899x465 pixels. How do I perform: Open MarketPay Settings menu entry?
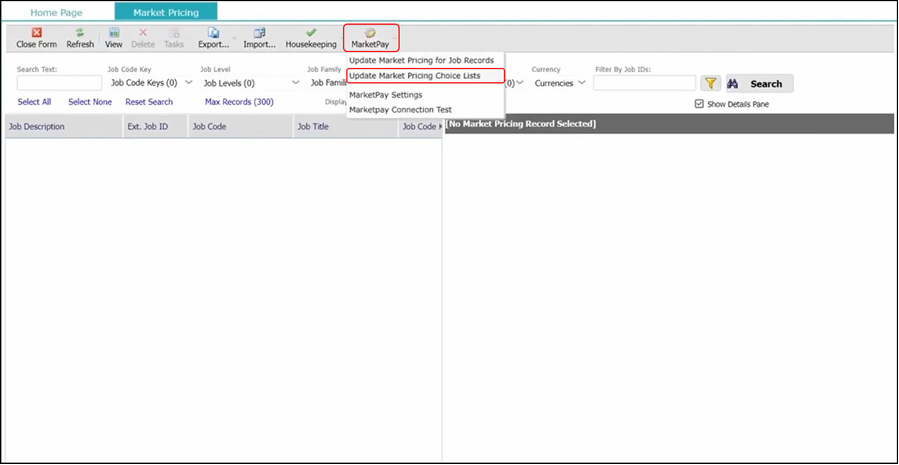click(x=386, y=95)
